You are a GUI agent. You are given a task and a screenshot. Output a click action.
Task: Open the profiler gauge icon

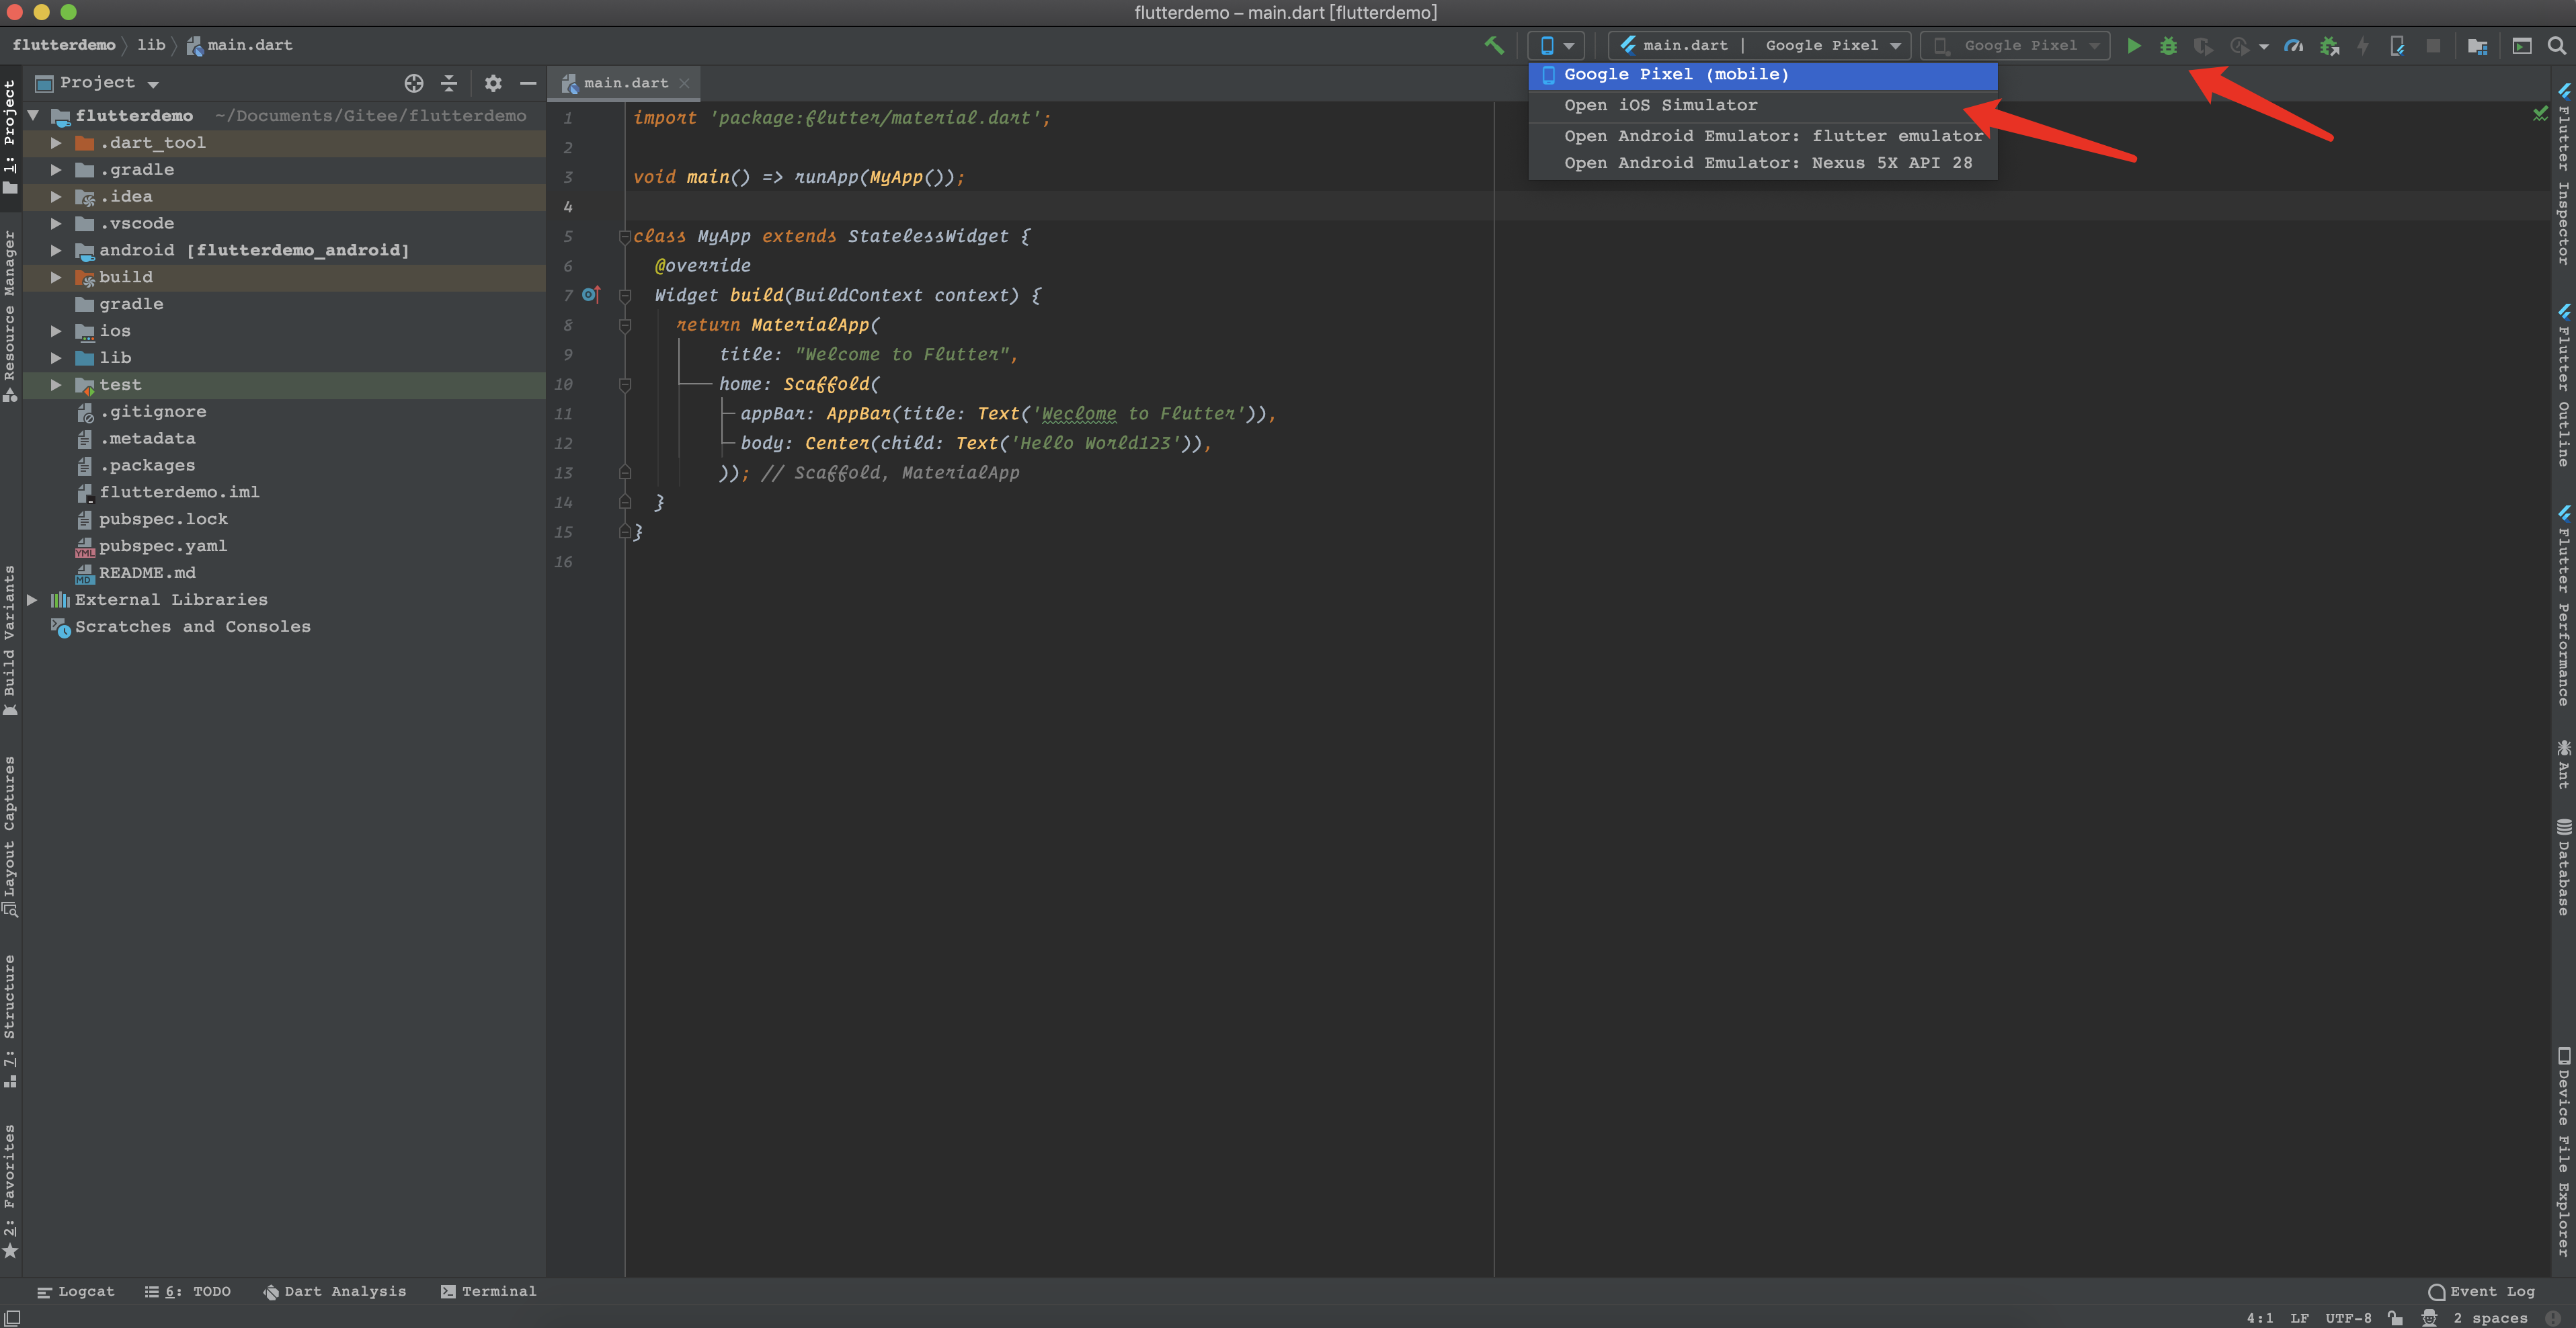tap(2294, 45)
